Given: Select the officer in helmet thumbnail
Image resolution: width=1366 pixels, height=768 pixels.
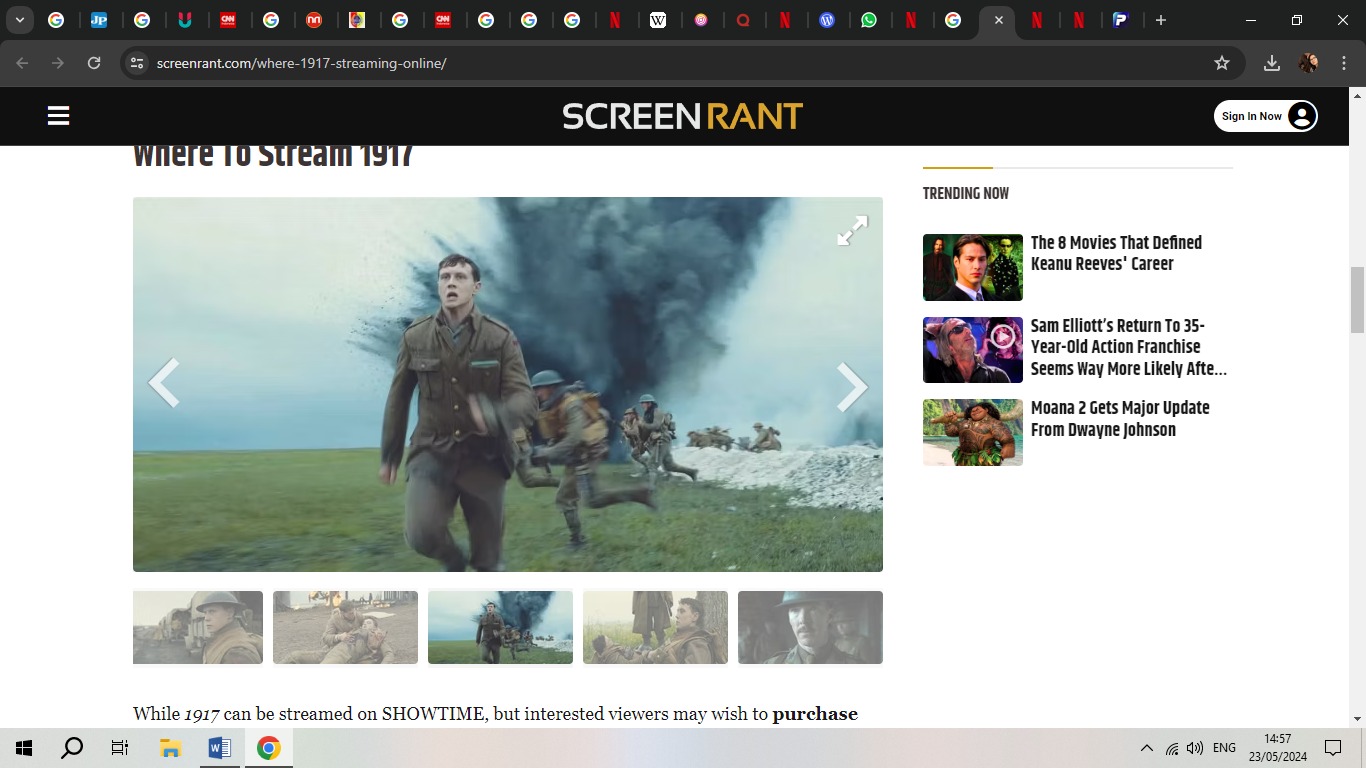Looking at the screenshot, I should [x=810, y=627].
